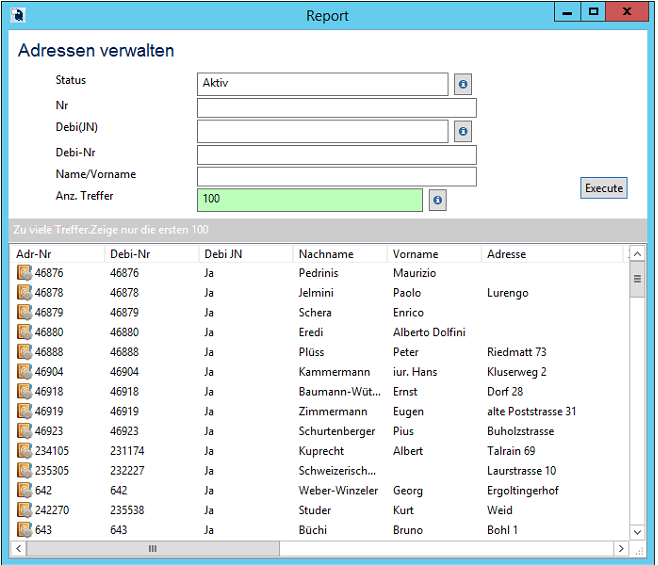Click the horizontal scrollbar right arrow
658x565 pixels.
click(x=621, y=549)
